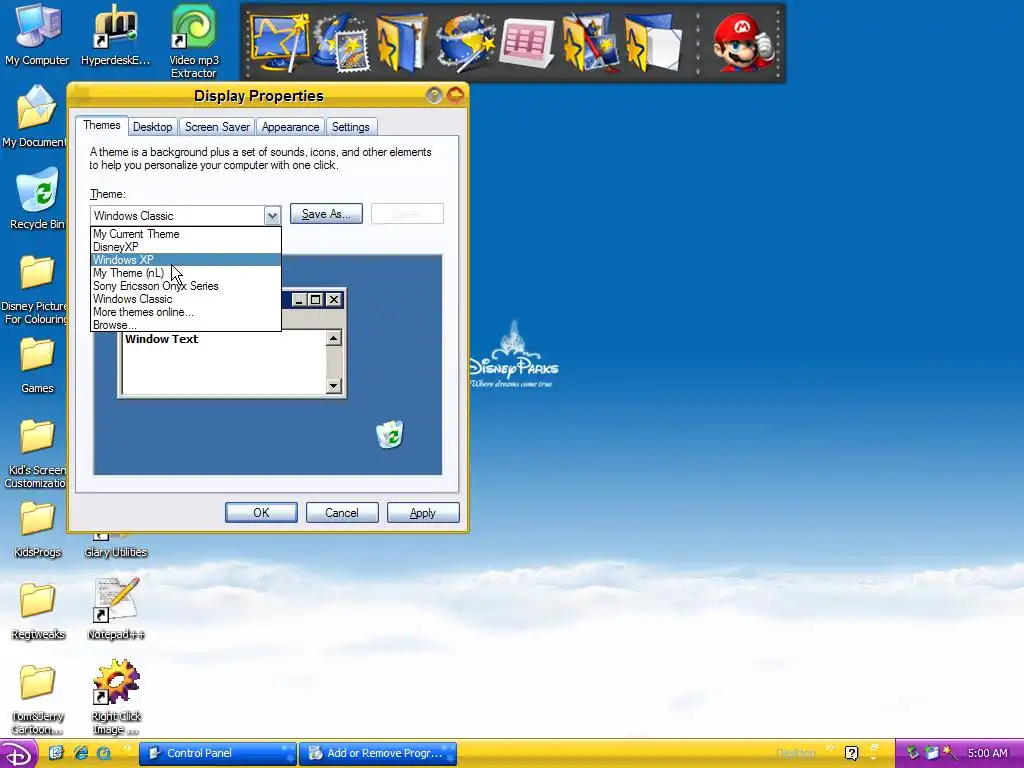Viewport: 1024px width, 768px height.
Task: Switch to Add or Remove Programs window
Action: point(377,753)
